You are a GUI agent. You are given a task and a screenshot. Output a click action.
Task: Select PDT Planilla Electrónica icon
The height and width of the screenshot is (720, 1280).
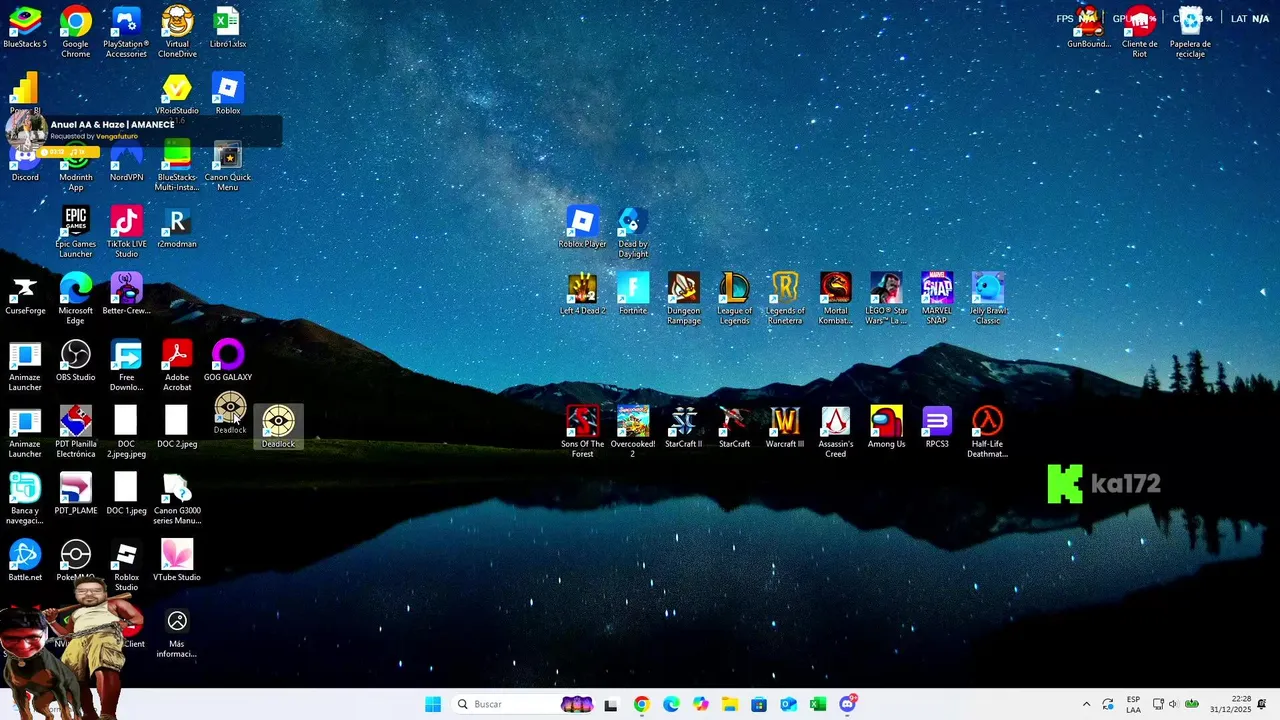coord(76,432)
